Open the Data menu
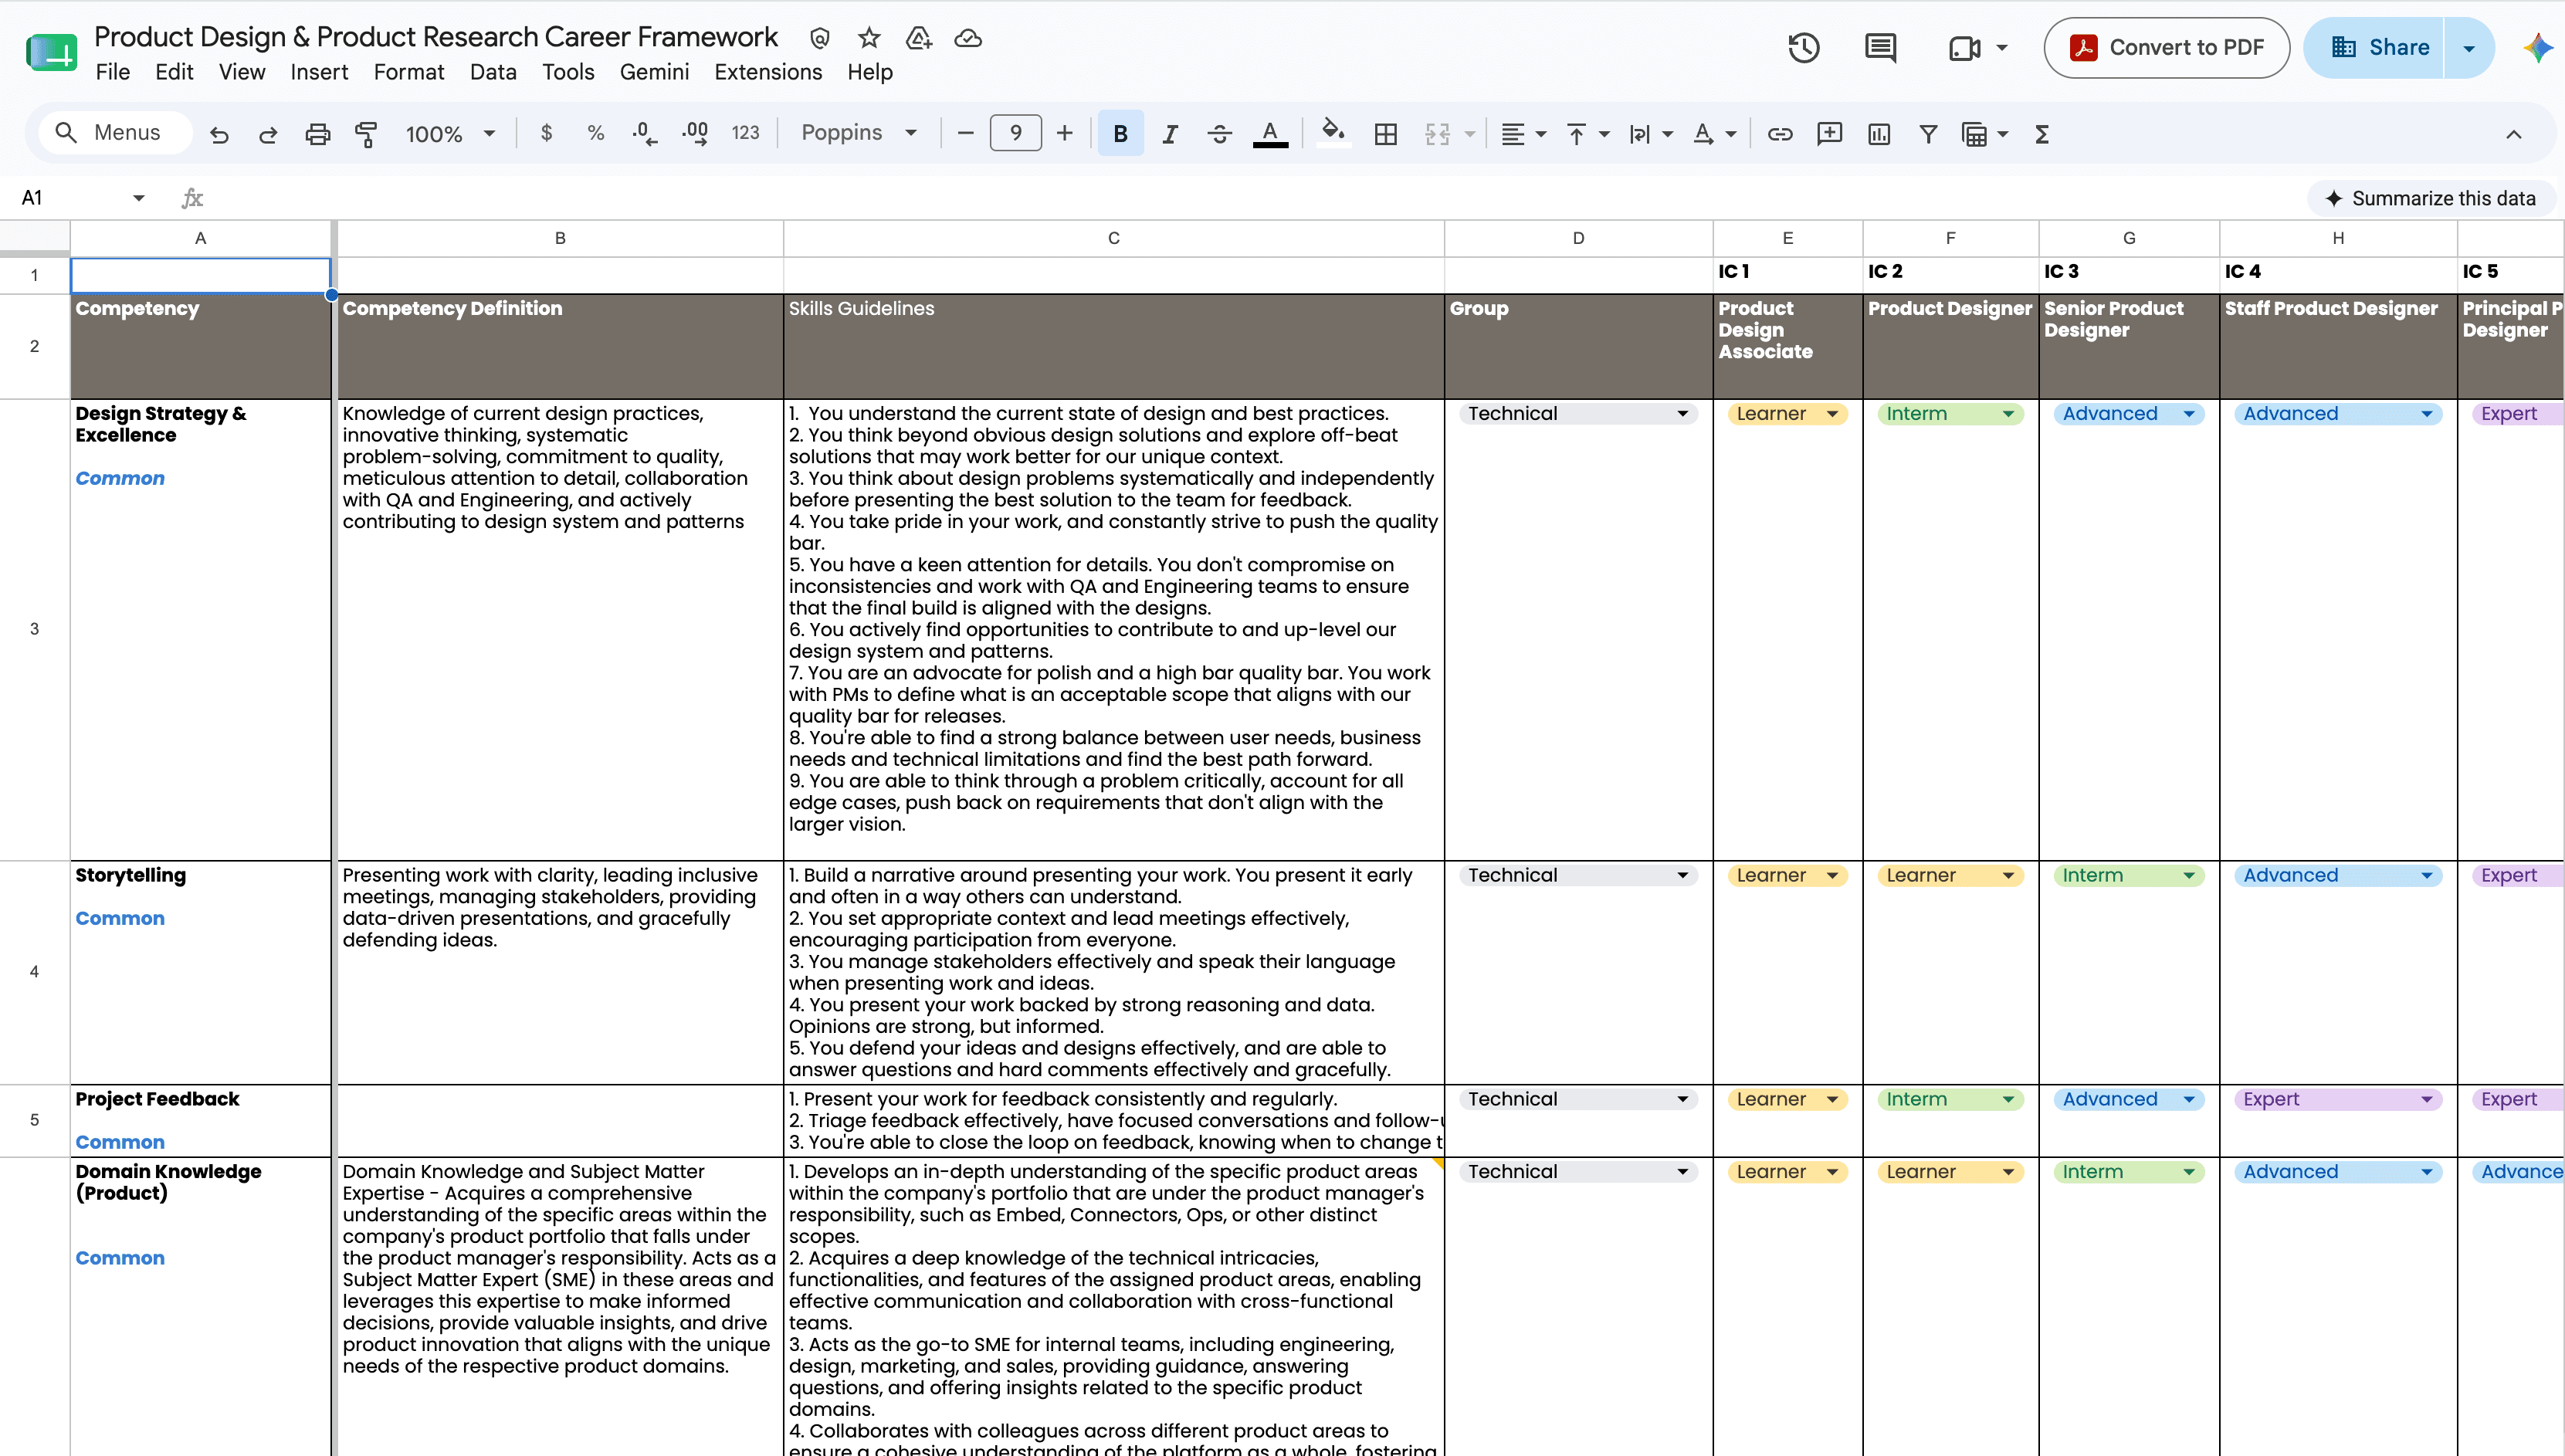This screenshot has width=2565, height=1456. (x=493, y=72)
